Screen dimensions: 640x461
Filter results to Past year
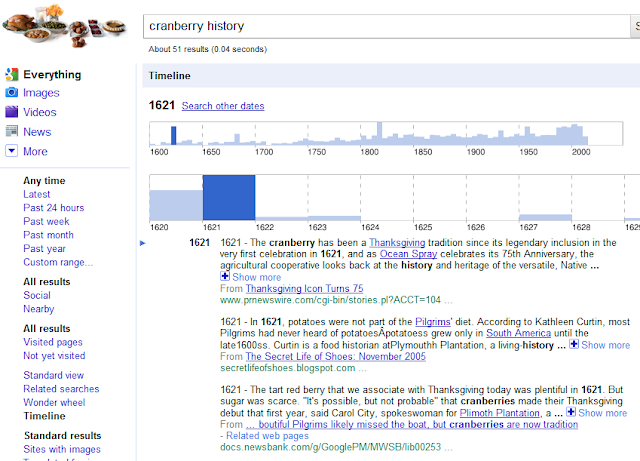click(x=44, y=249)
